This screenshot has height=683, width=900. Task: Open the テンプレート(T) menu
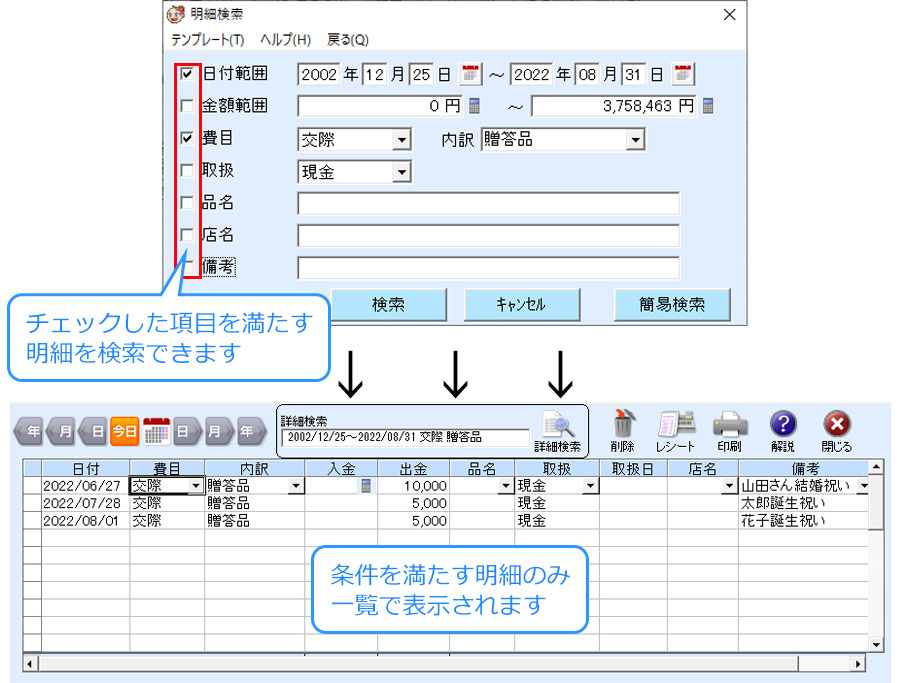point(207,40)
